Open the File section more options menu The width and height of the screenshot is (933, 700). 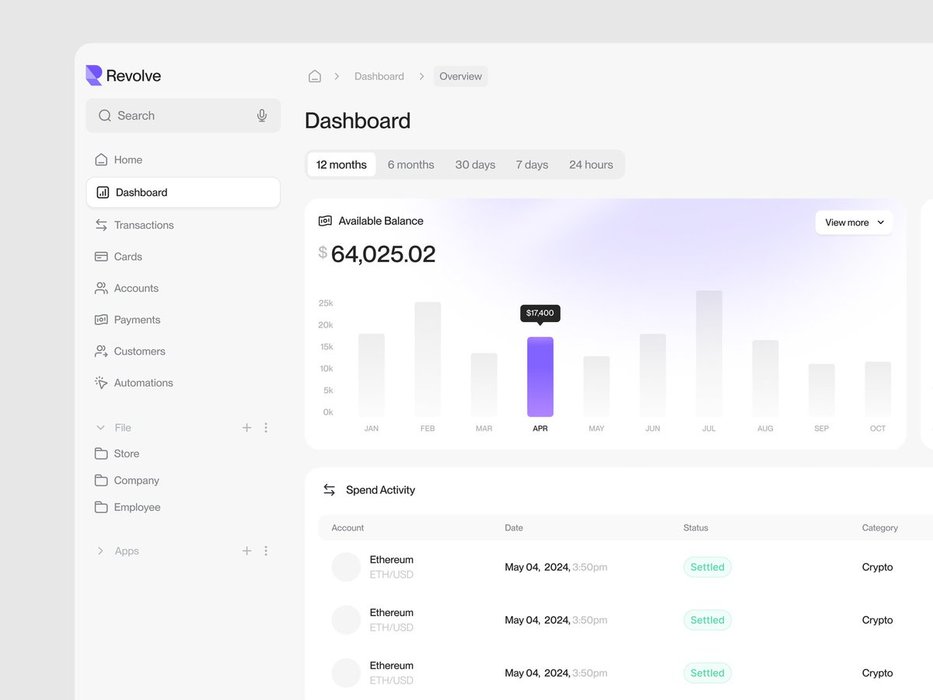(266, 428)
